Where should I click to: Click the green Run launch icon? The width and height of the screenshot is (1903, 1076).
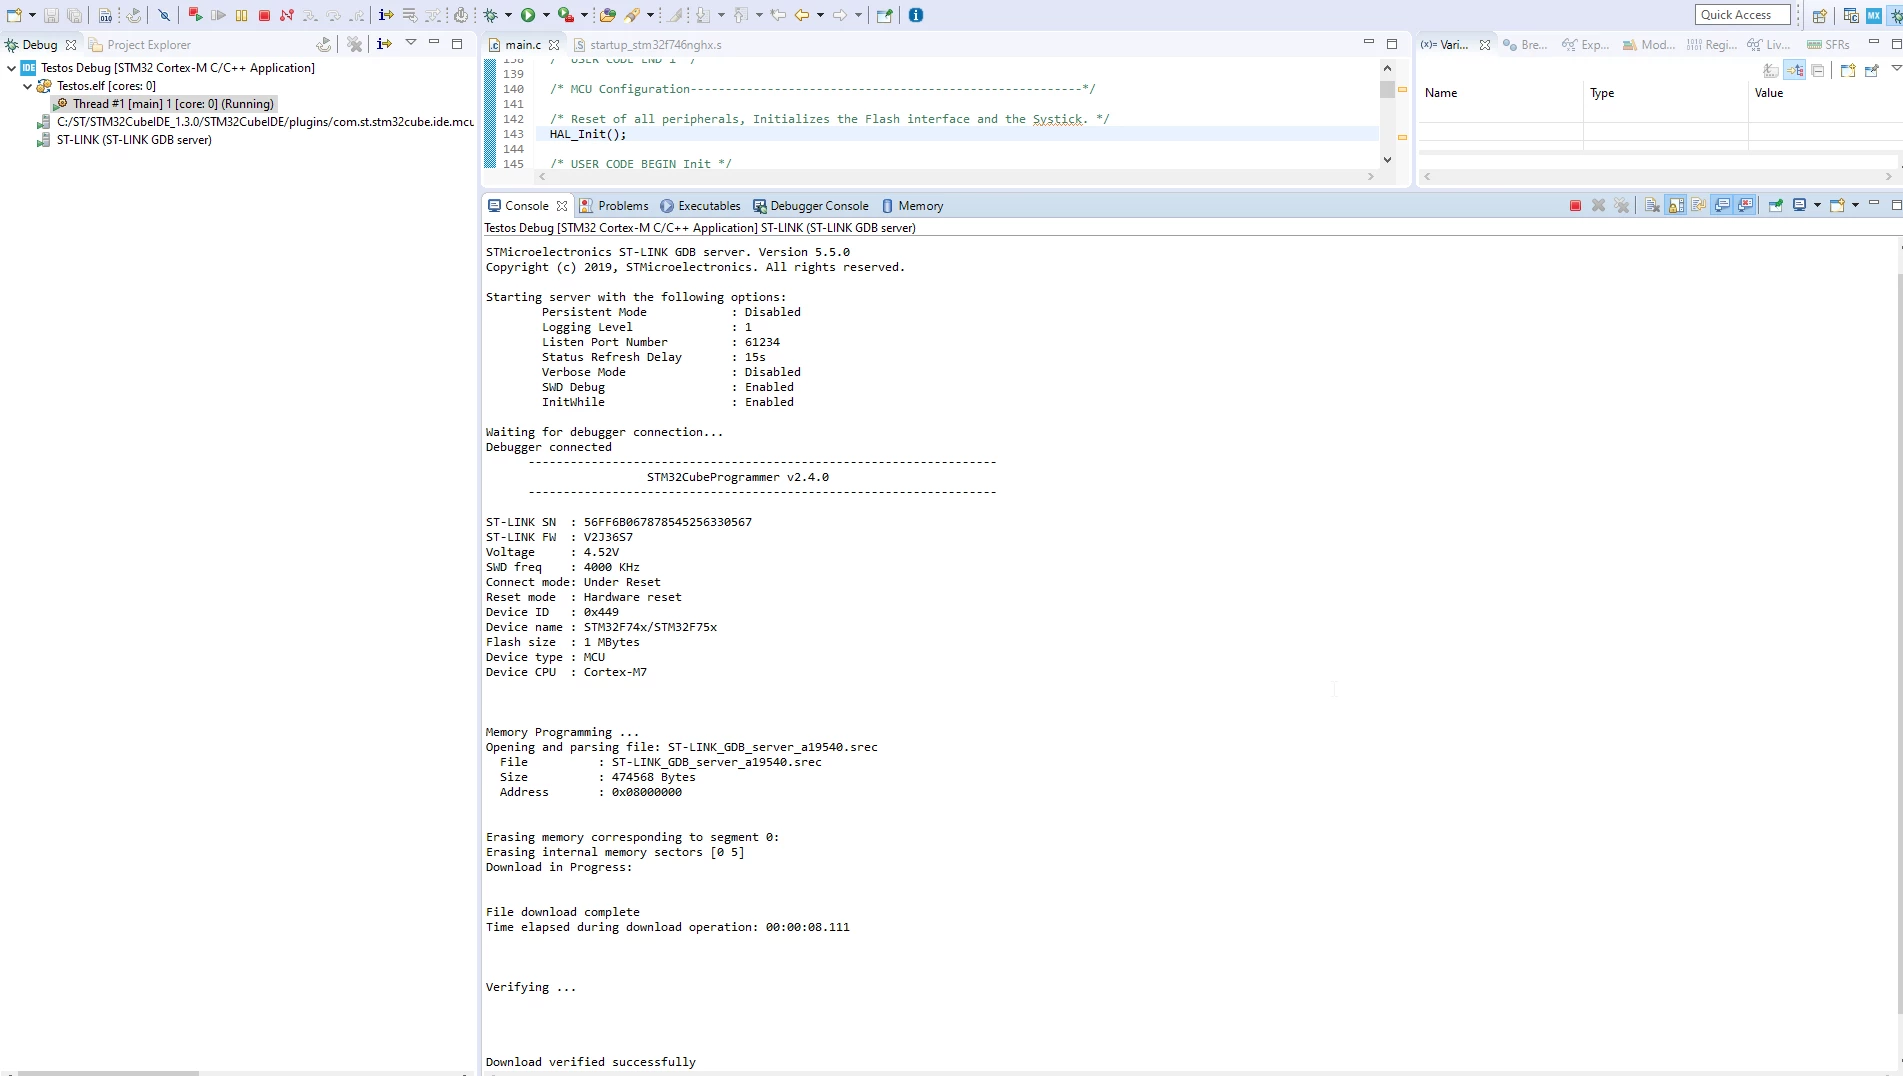(x=528, y=15)
